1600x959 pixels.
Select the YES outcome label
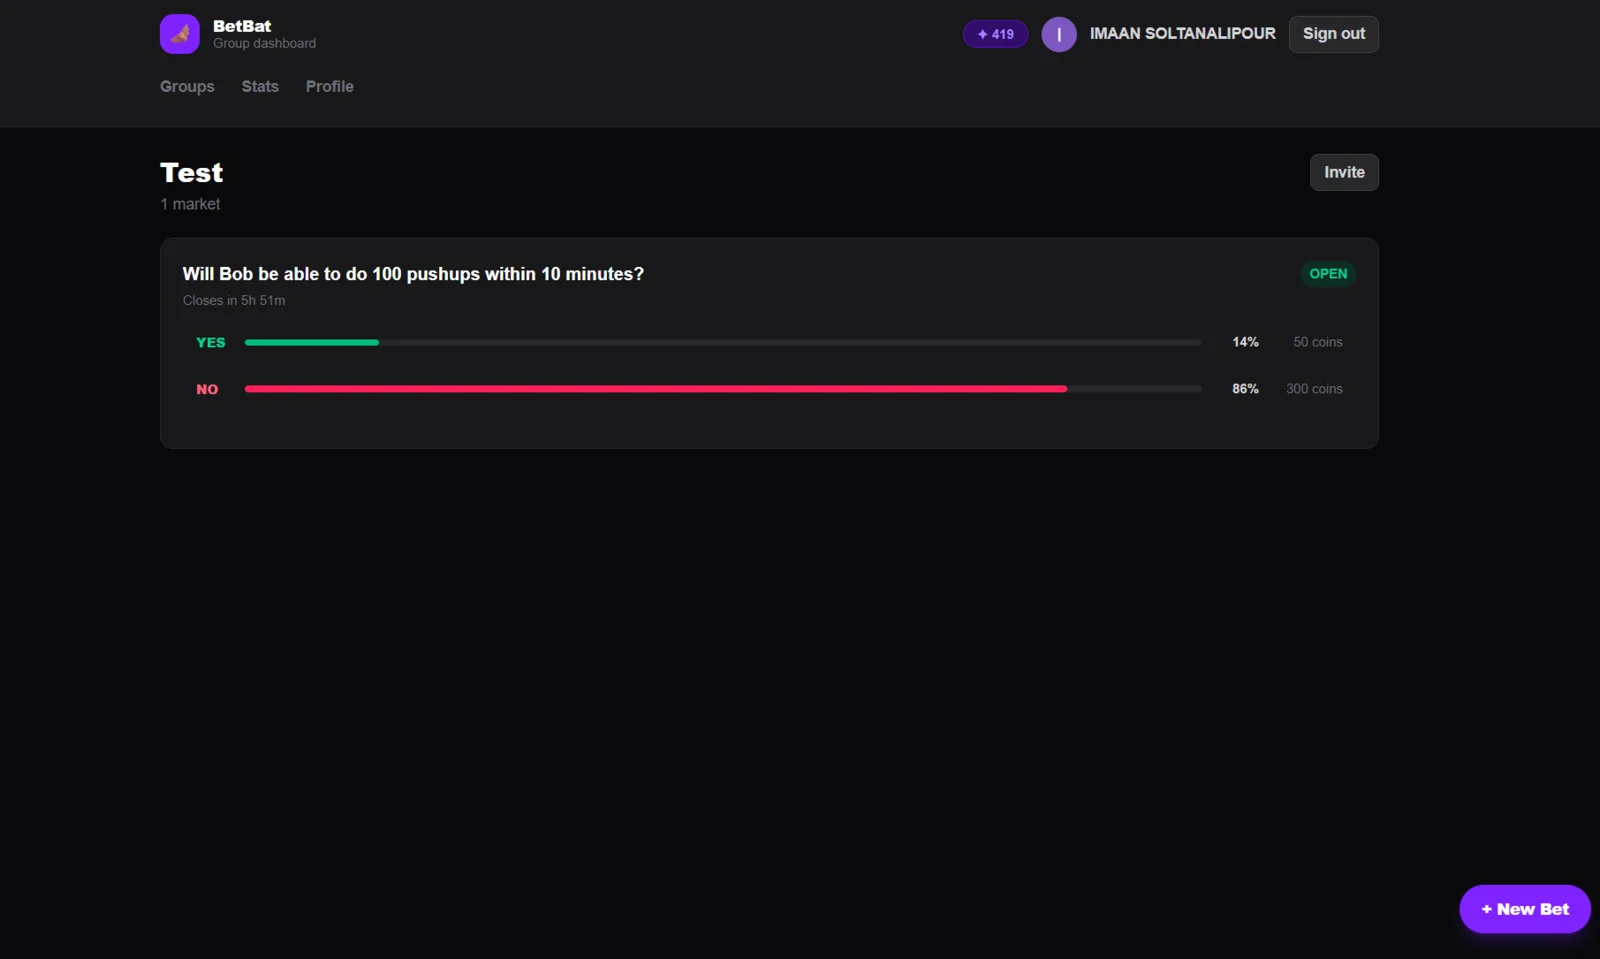[211, 342]
